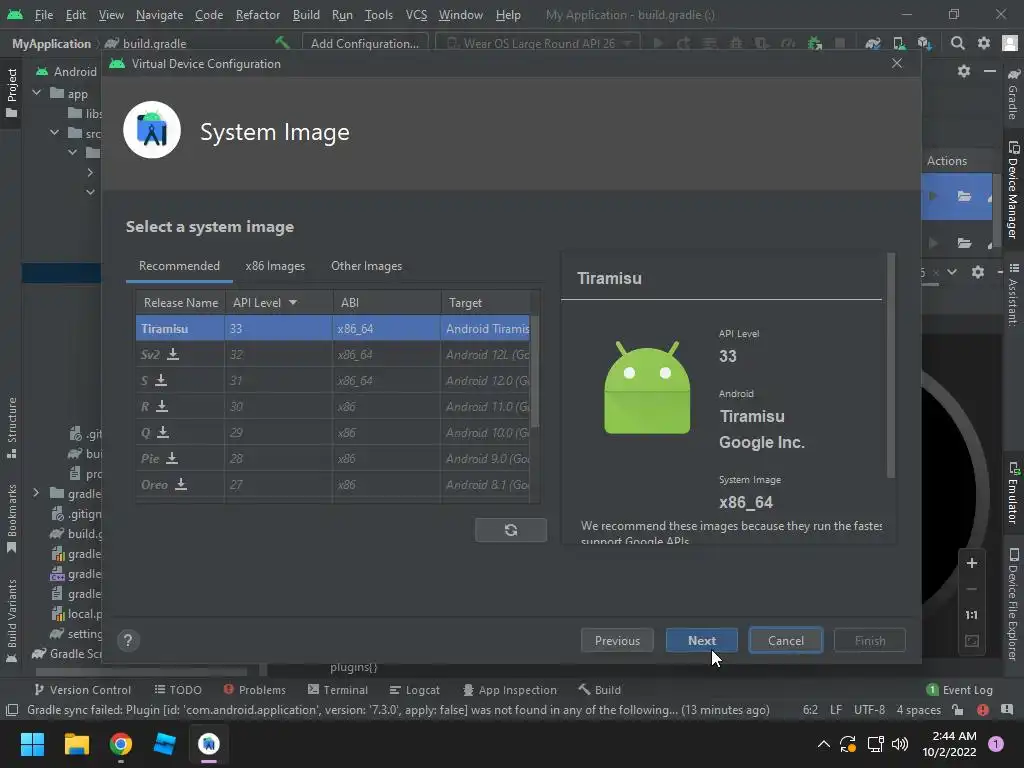Click the UTF-8 encoding in status bar

869,710
